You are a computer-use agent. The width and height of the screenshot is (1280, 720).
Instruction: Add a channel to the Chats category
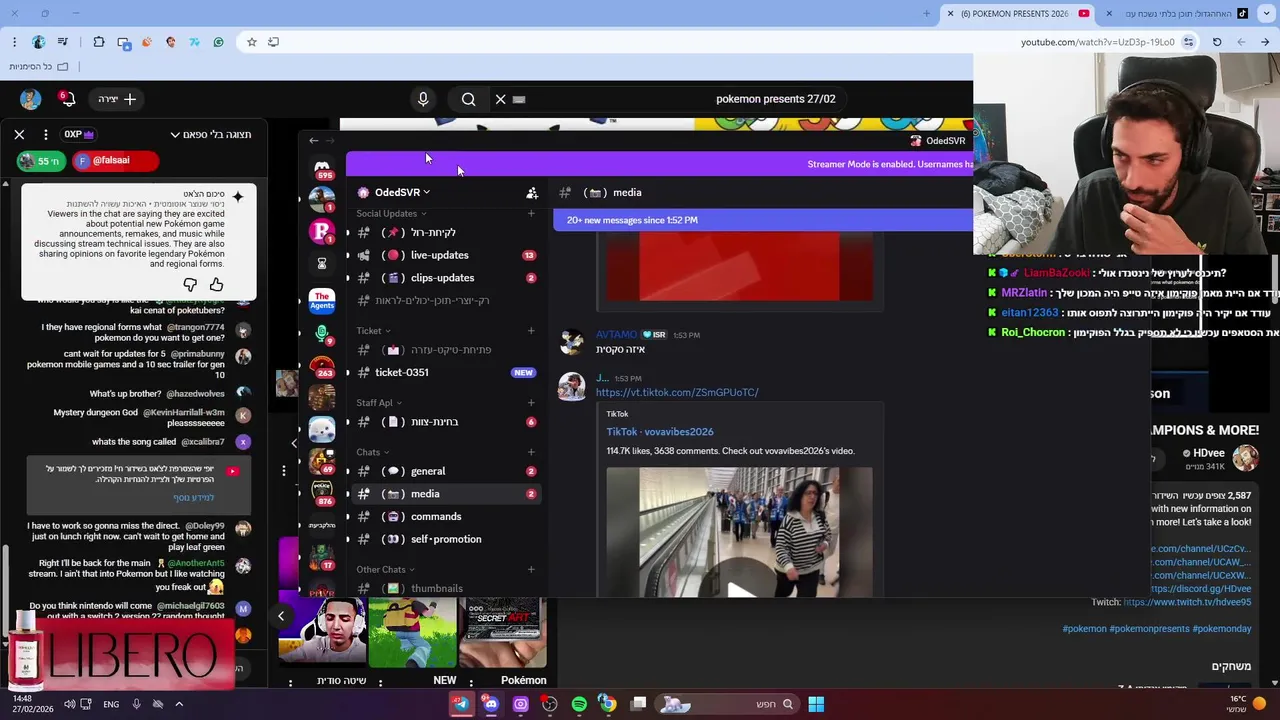(531, 452)
